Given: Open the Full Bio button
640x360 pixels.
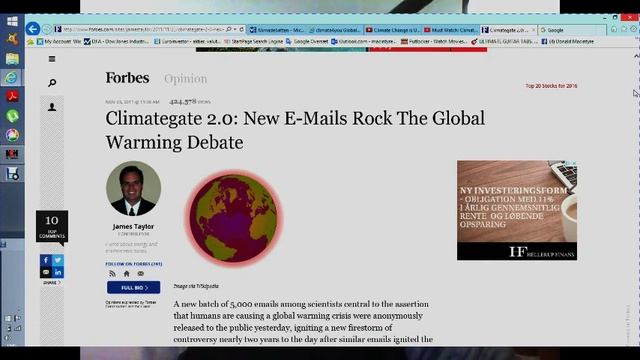Looking at the screenshot, I should pos(133,287).
